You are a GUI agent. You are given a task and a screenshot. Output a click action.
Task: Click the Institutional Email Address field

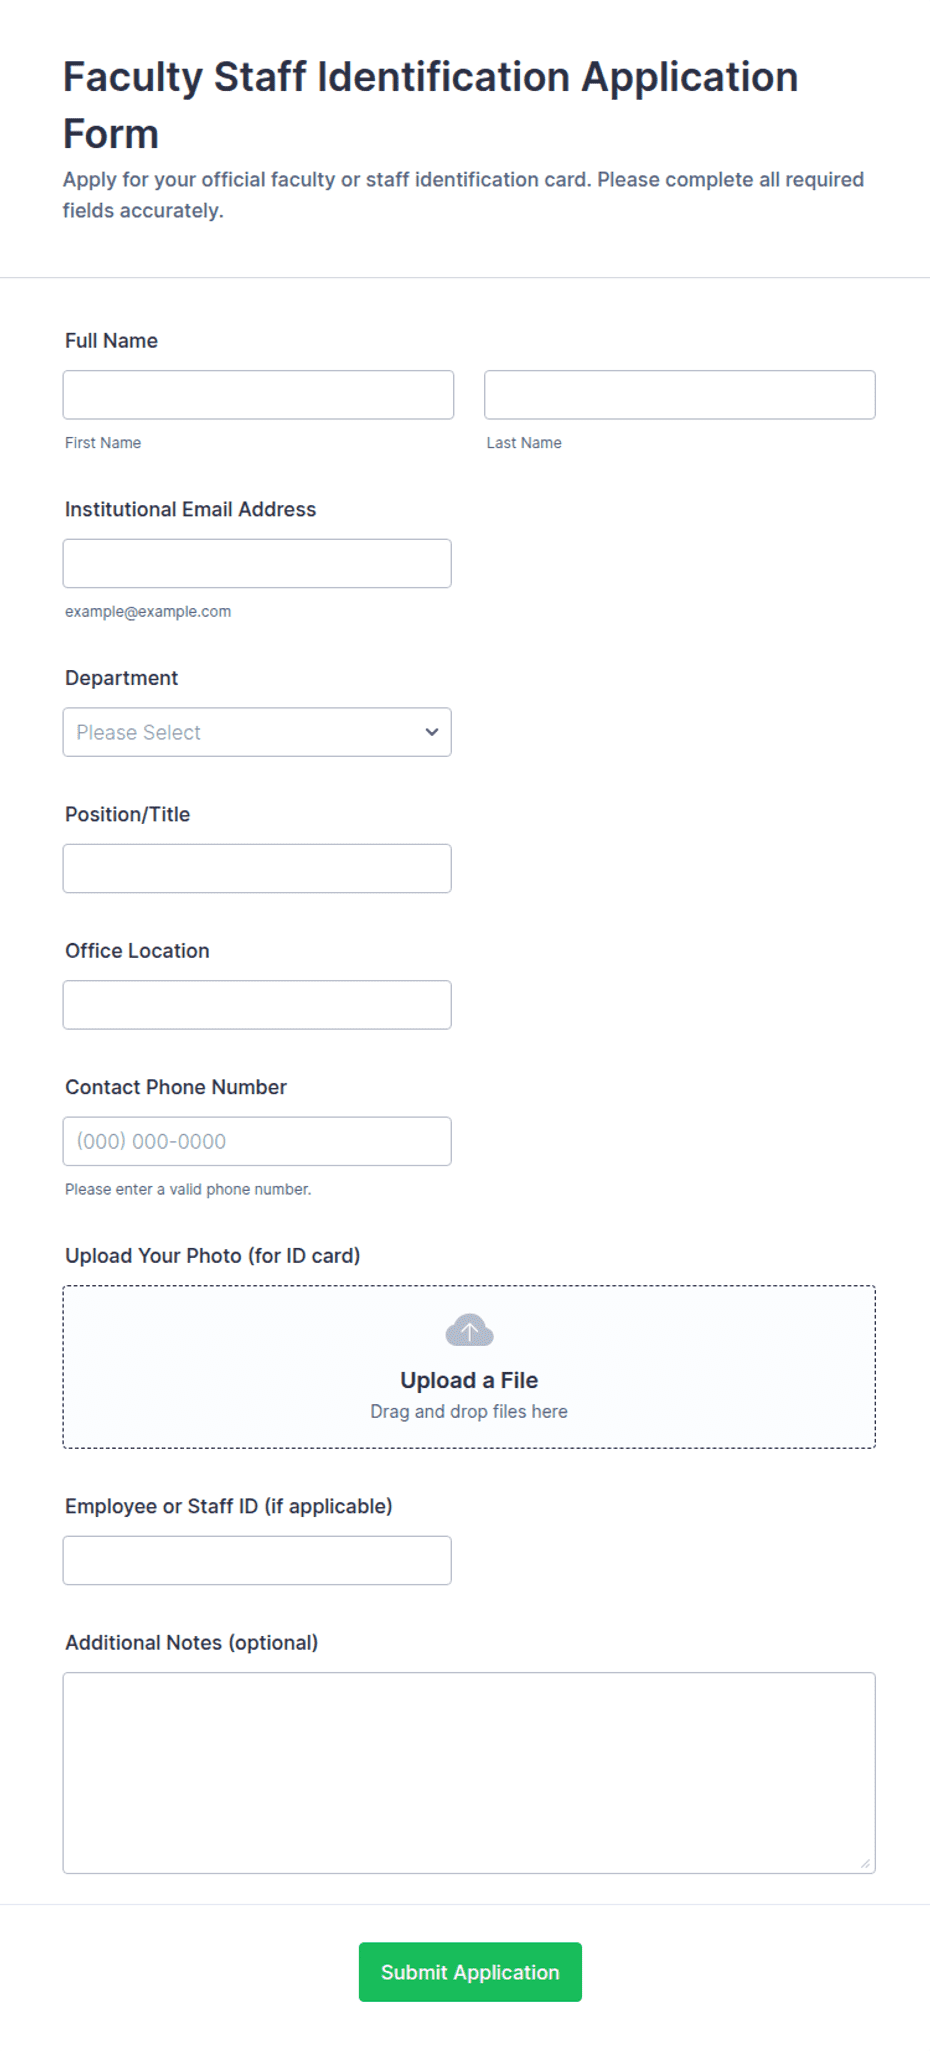pos(257,563)
